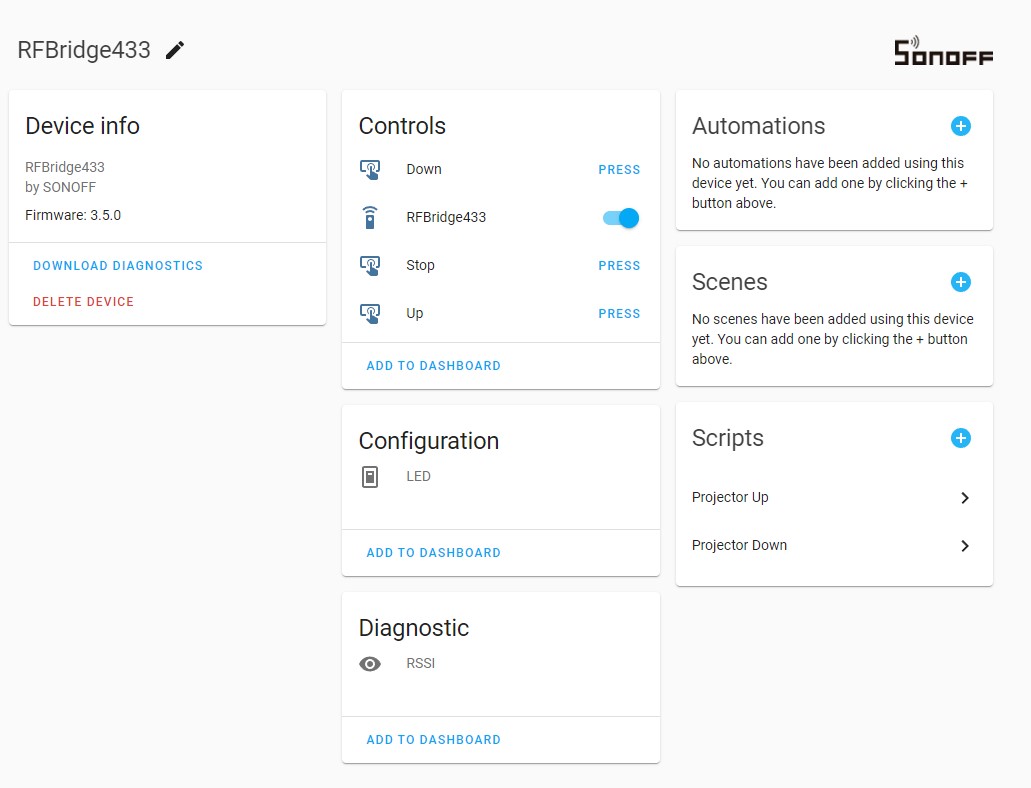Image resolution: width=1031 pixels, height=788 pixels.
Task: Open the Up entity row label
Action: [x=415, y=313]
